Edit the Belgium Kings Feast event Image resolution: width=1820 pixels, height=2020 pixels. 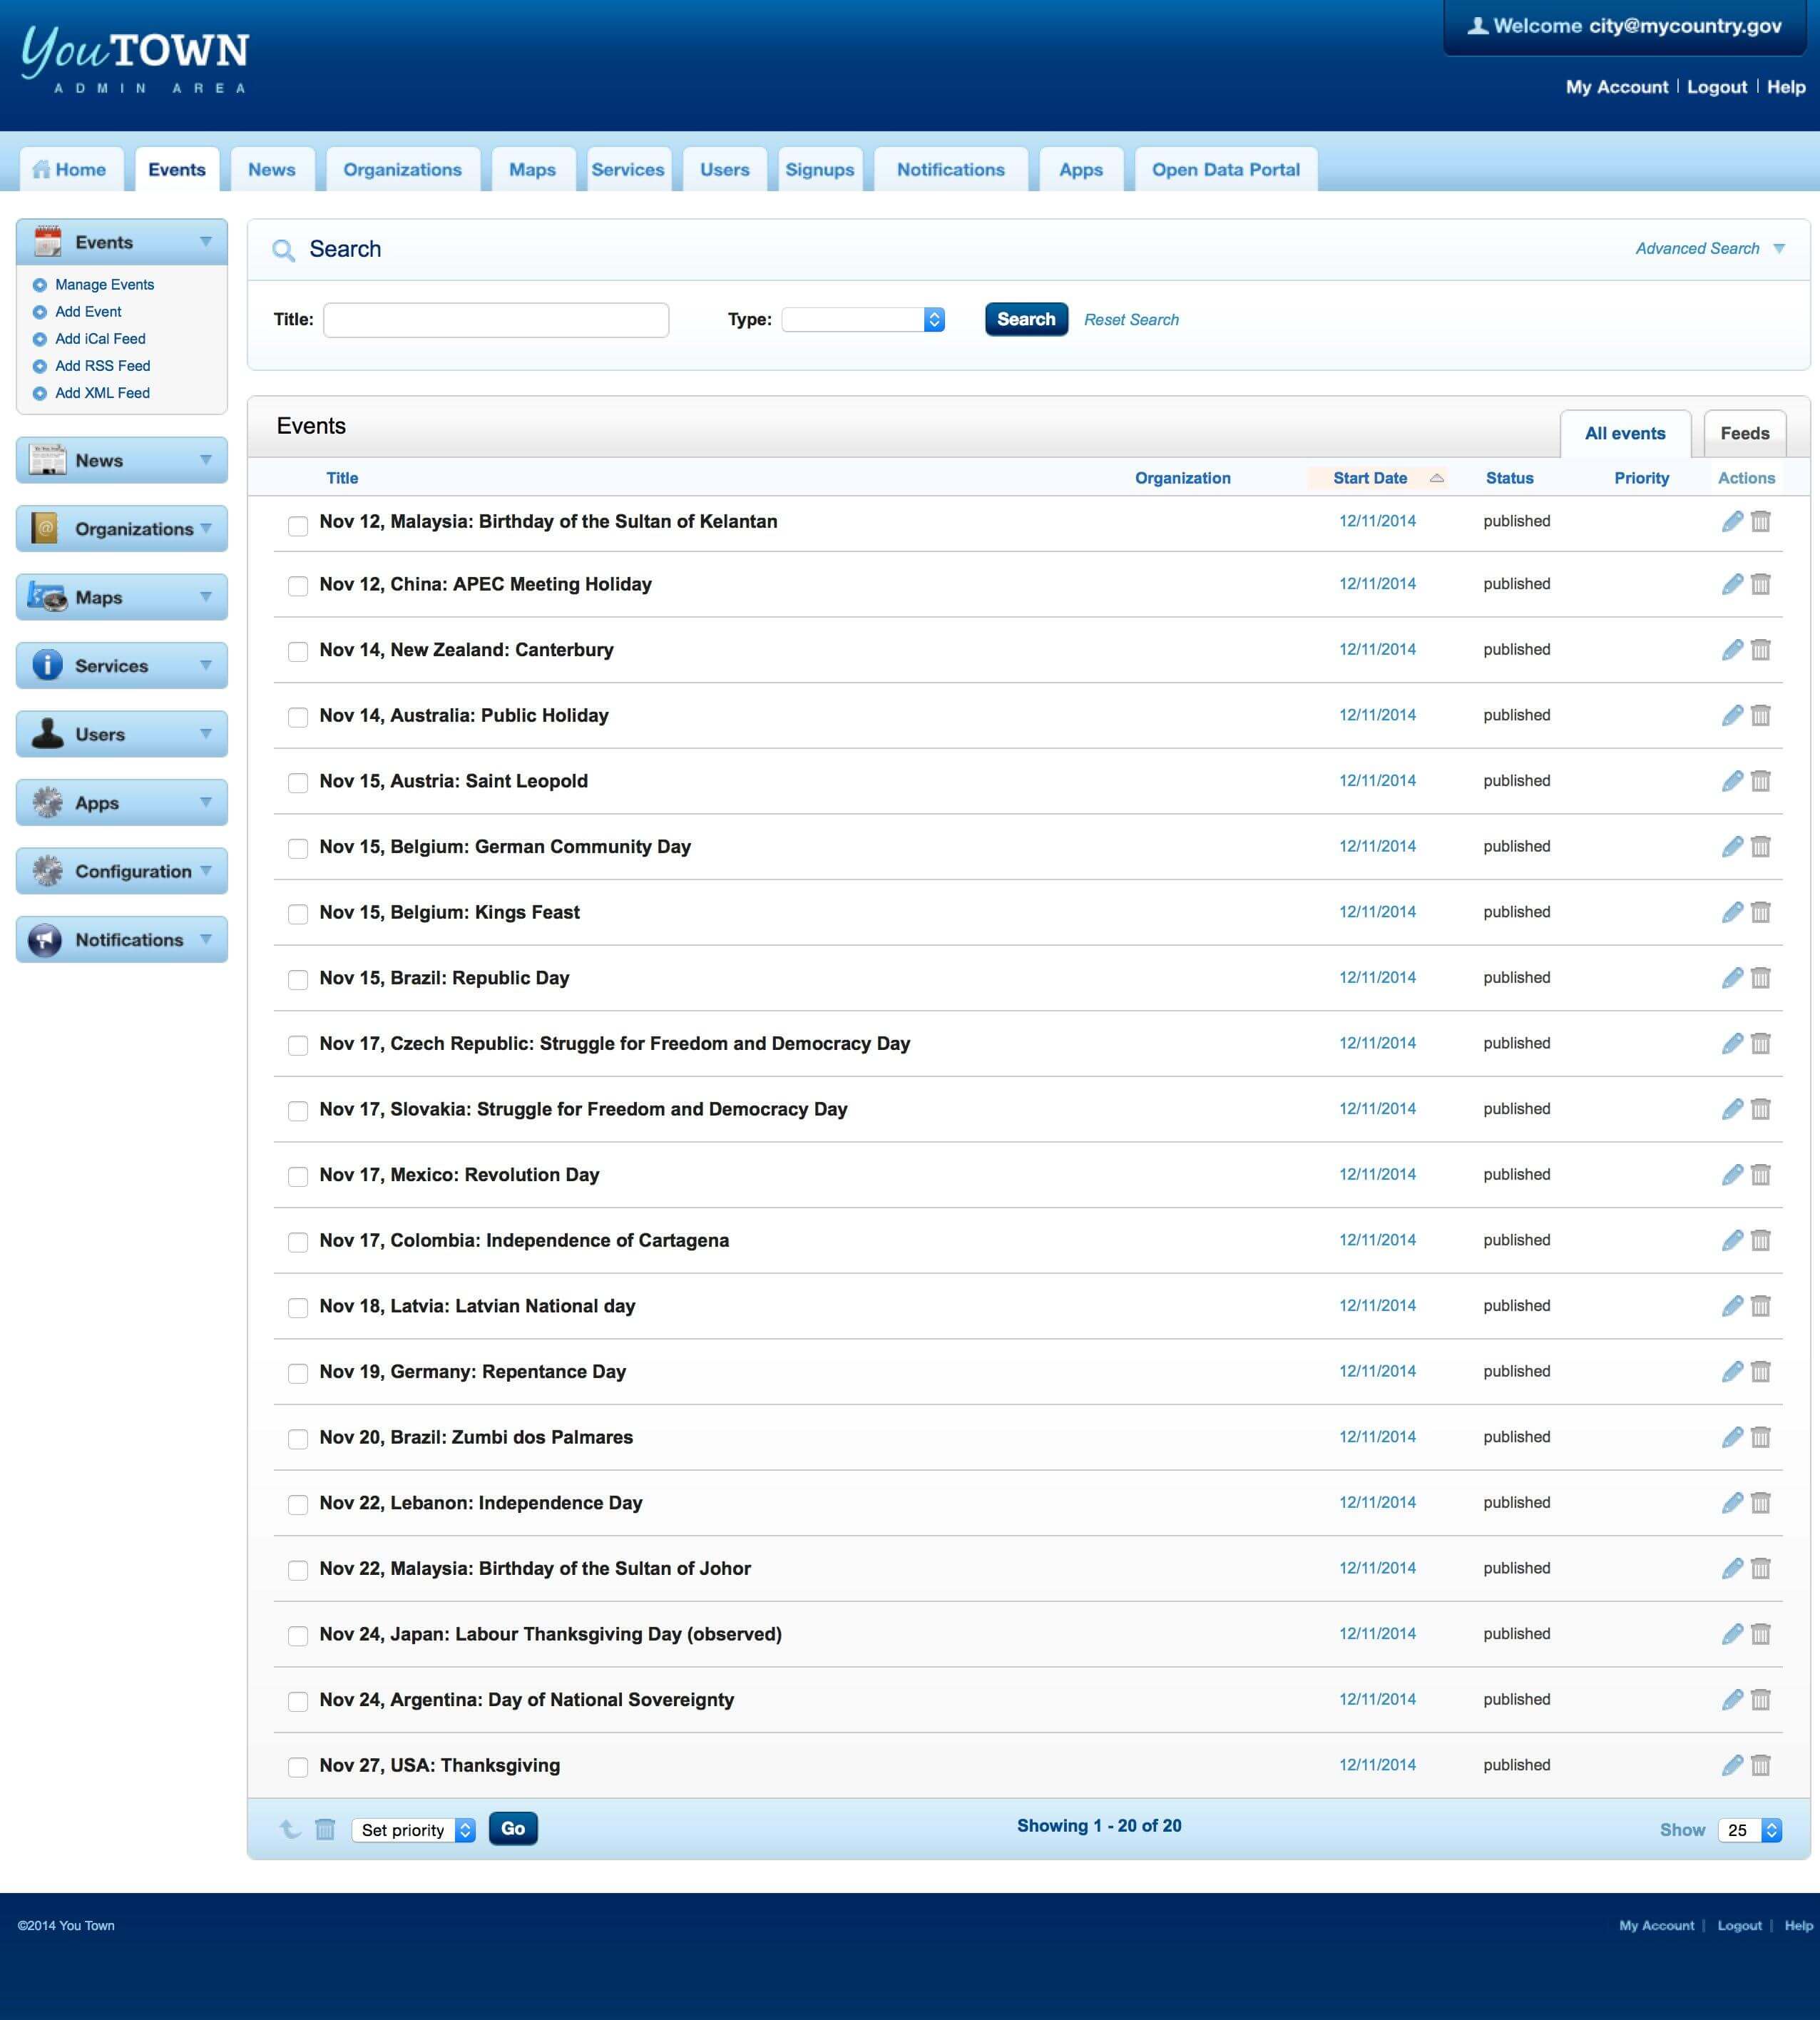1732,912
